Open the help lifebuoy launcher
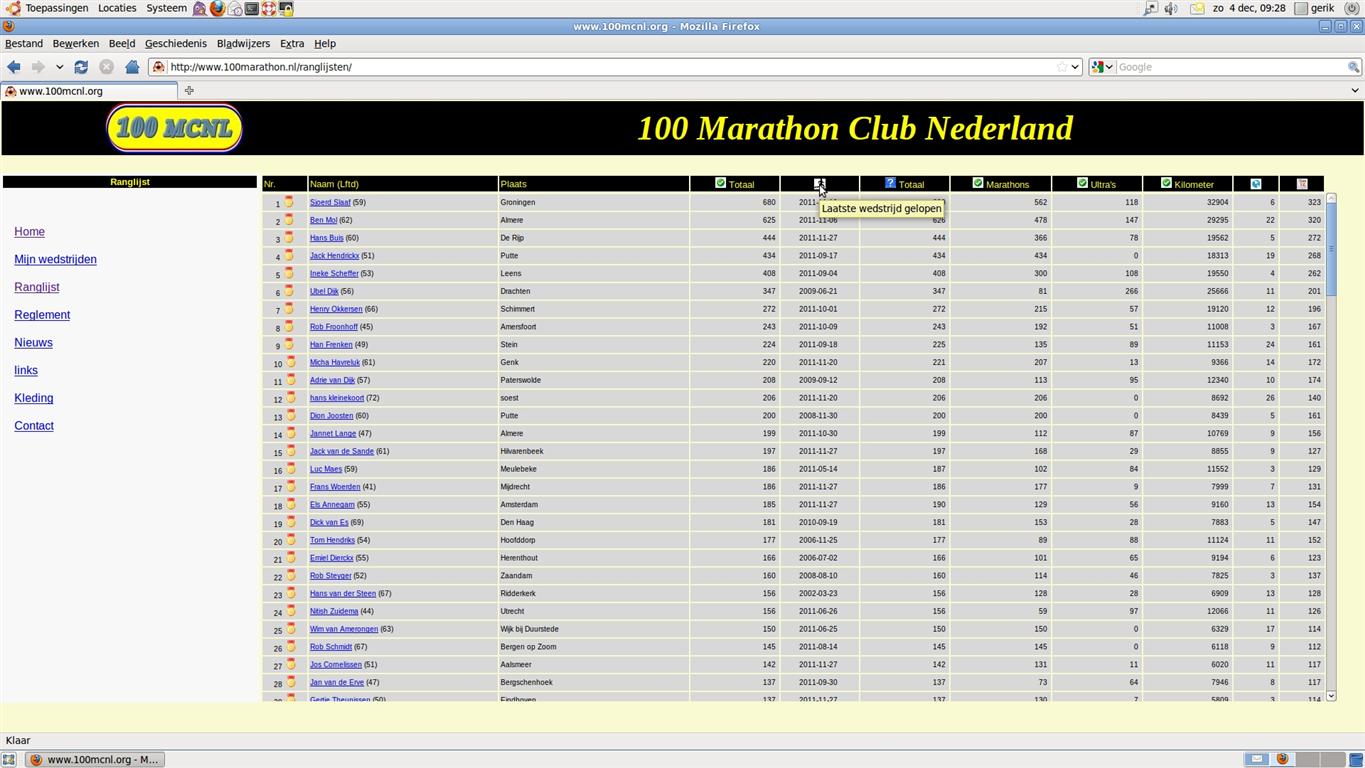The height and width of the screenshot is (768, 1365). pyautogui.click(x=269, y=9)
